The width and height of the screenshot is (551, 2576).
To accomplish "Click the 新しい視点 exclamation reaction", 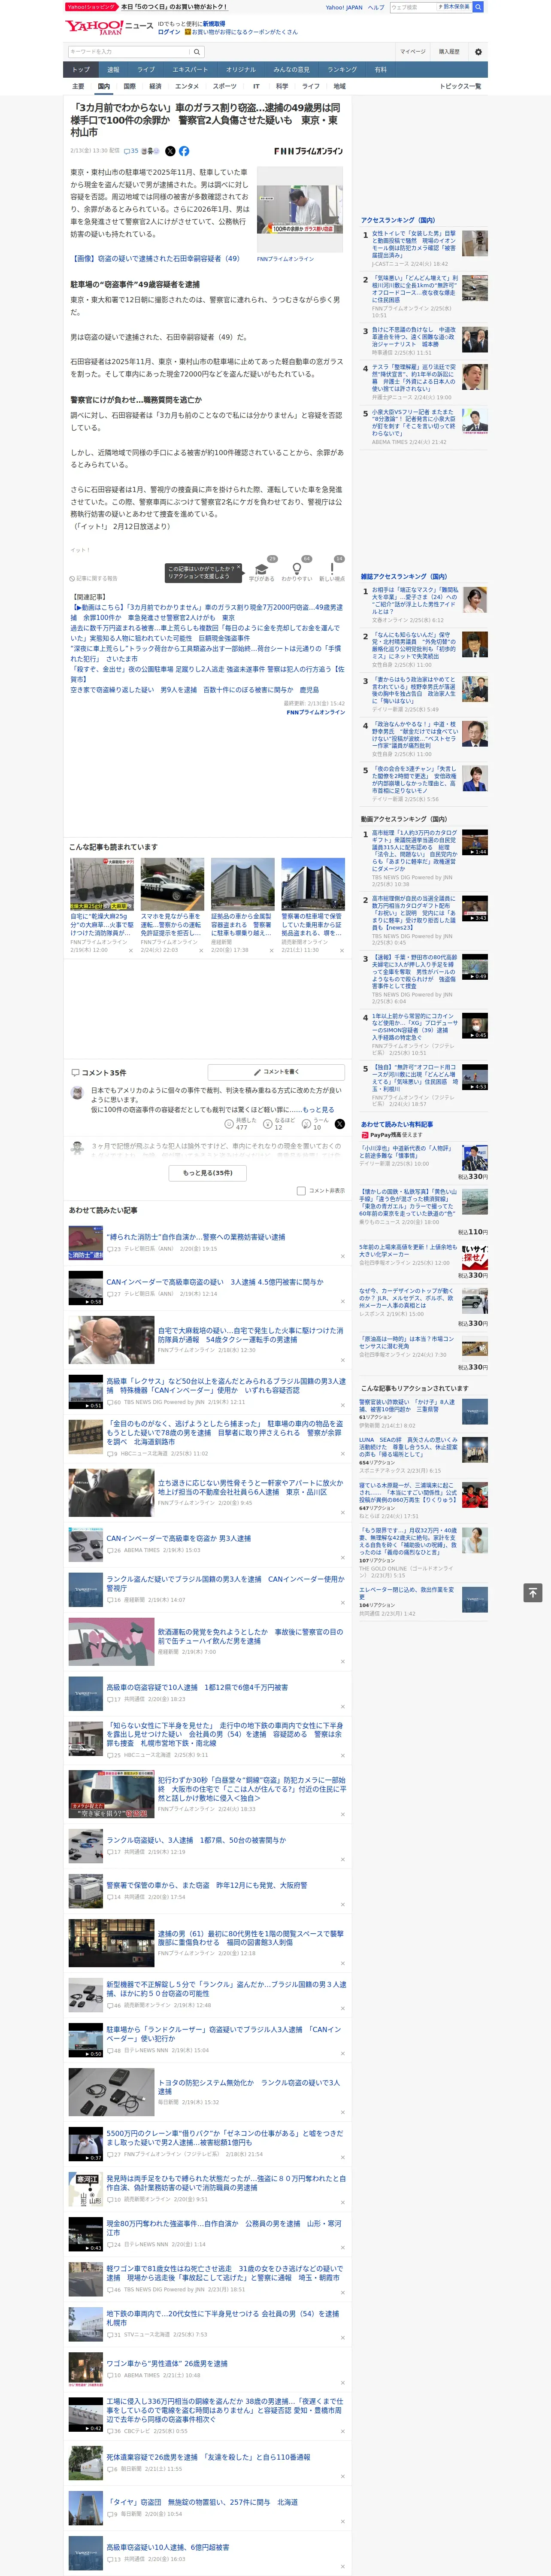I will 332,568.
